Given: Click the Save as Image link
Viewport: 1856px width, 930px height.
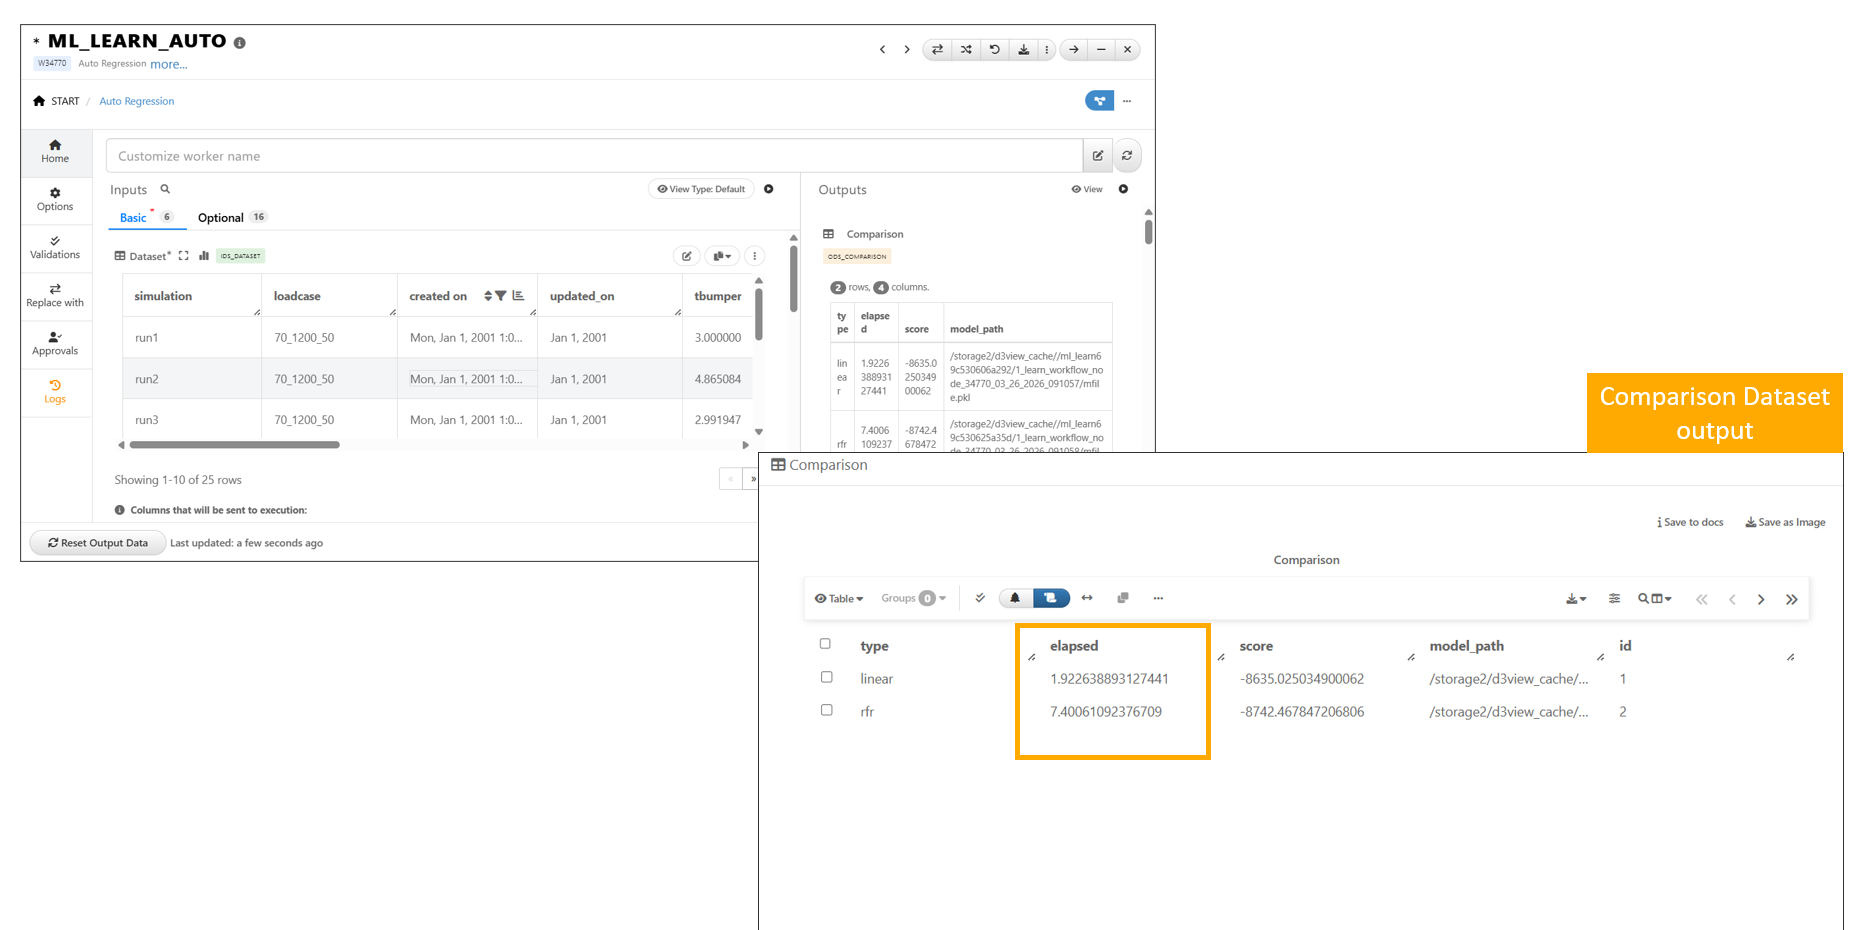Looking at the screenshot, I should [1785, 522].
